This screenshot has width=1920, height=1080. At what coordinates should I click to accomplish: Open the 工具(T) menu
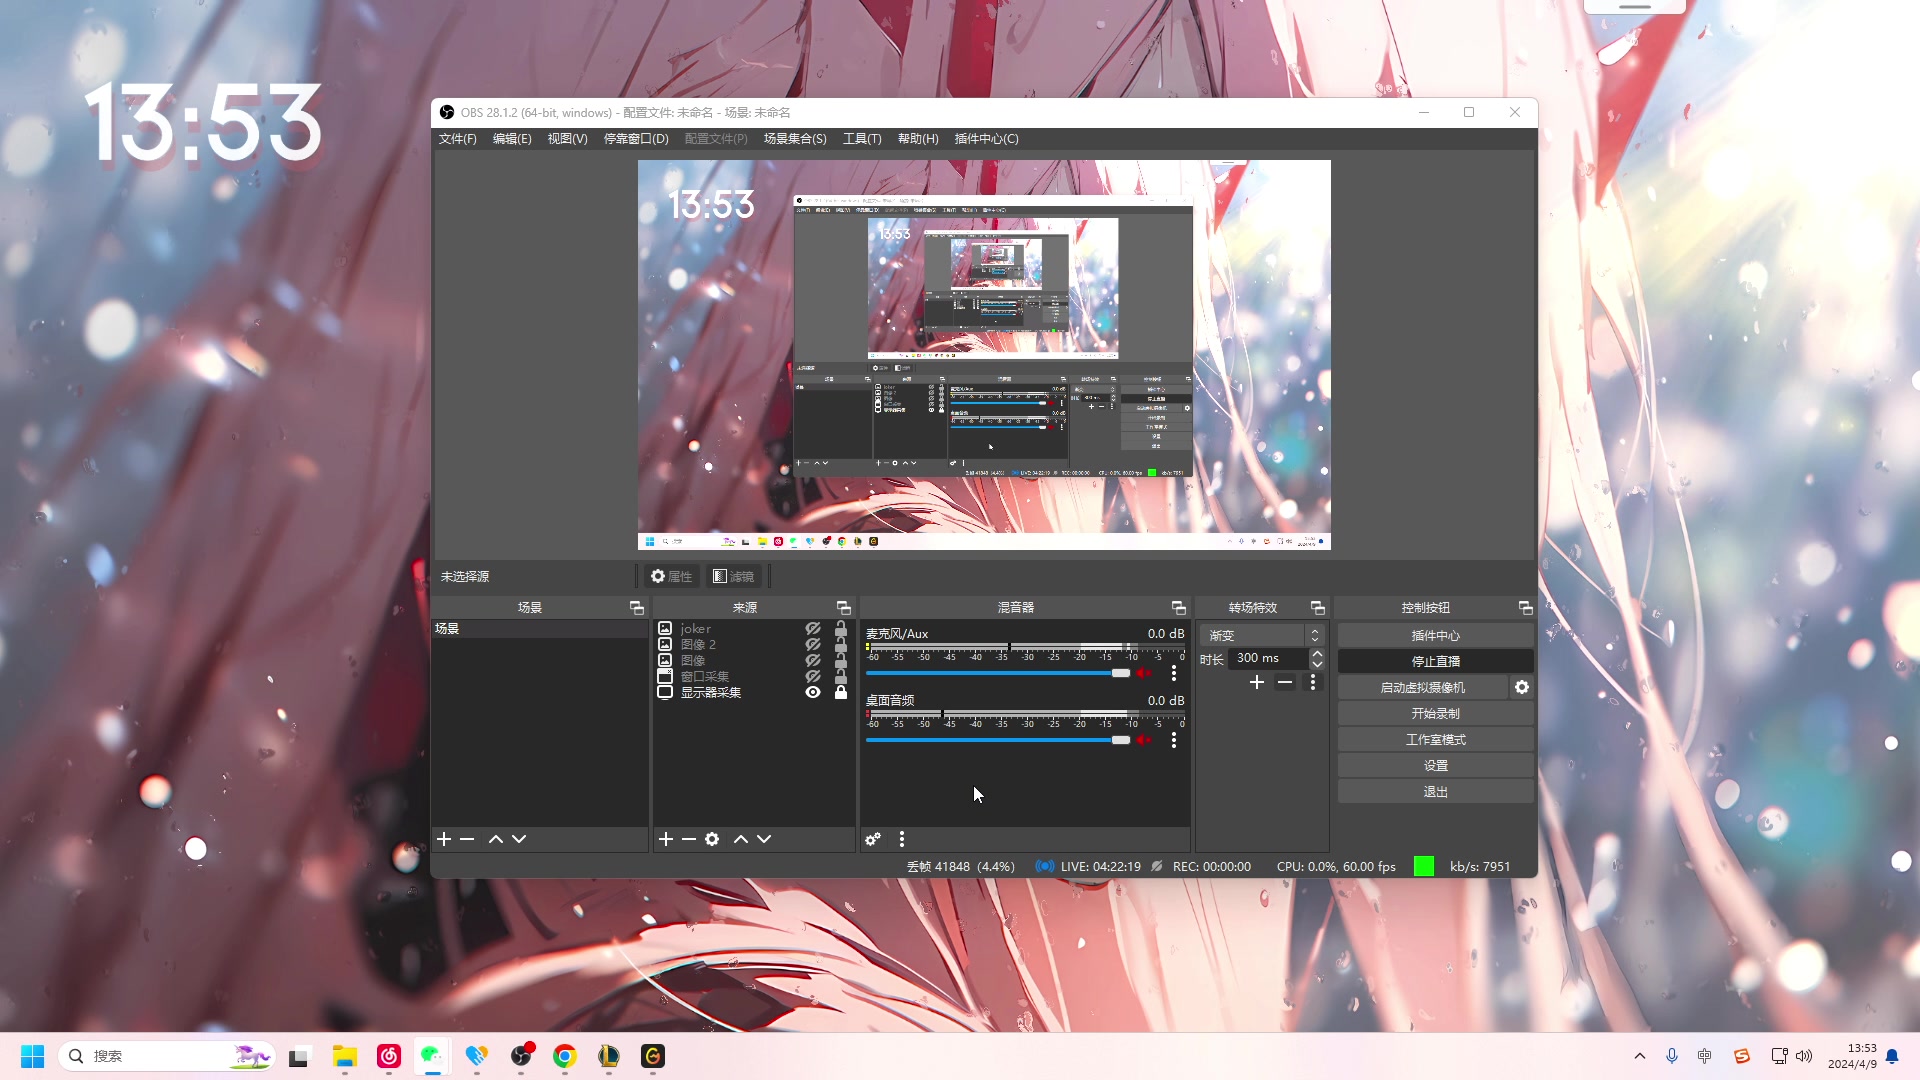pyautogui.click(x=862, y=139)
